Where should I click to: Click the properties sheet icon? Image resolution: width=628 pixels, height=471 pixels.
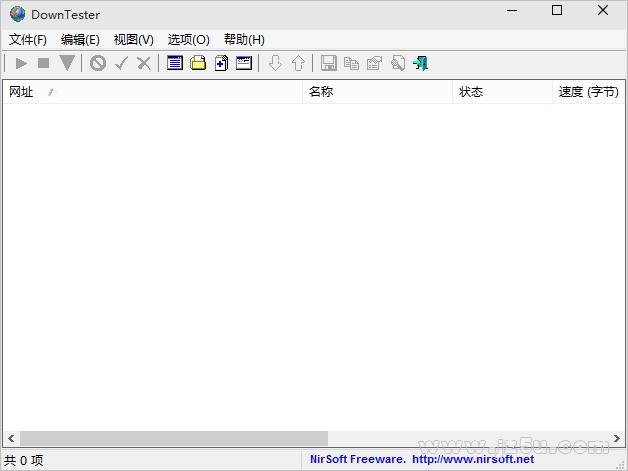[374, 63]
